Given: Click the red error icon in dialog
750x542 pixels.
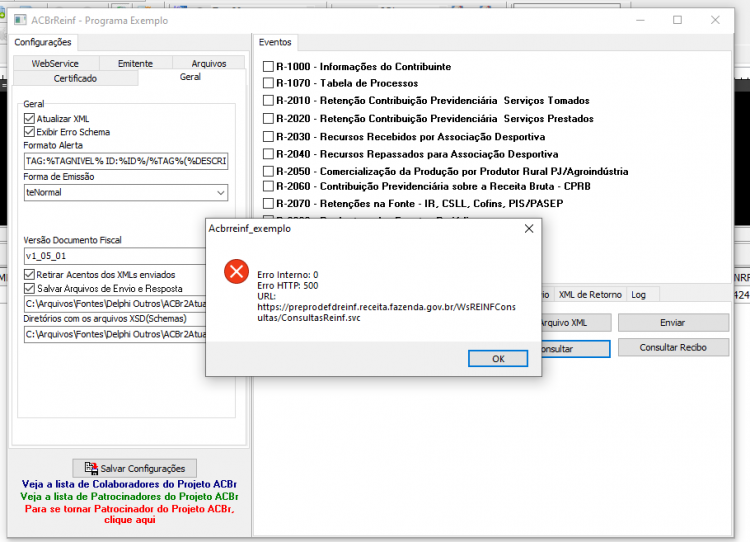Looking at the screenshot, I should pyautogui.click(x=236, y=272).
